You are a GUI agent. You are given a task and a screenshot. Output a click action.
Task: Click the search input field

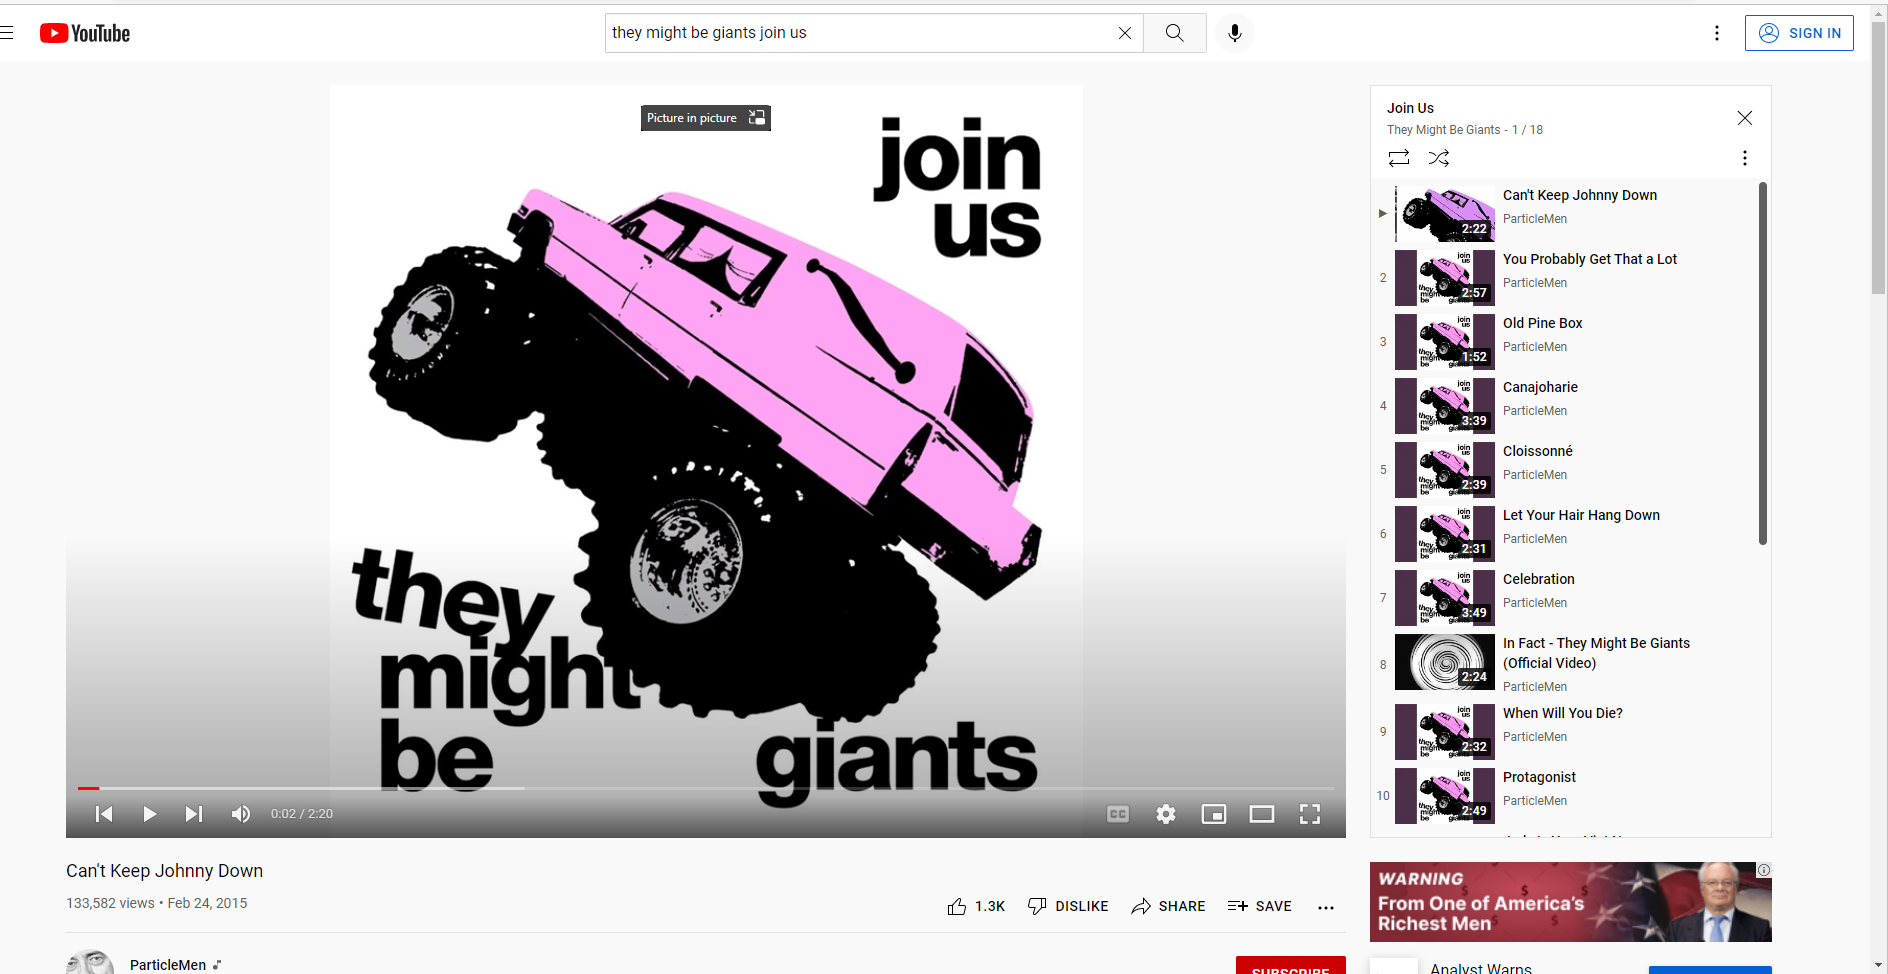860,33
